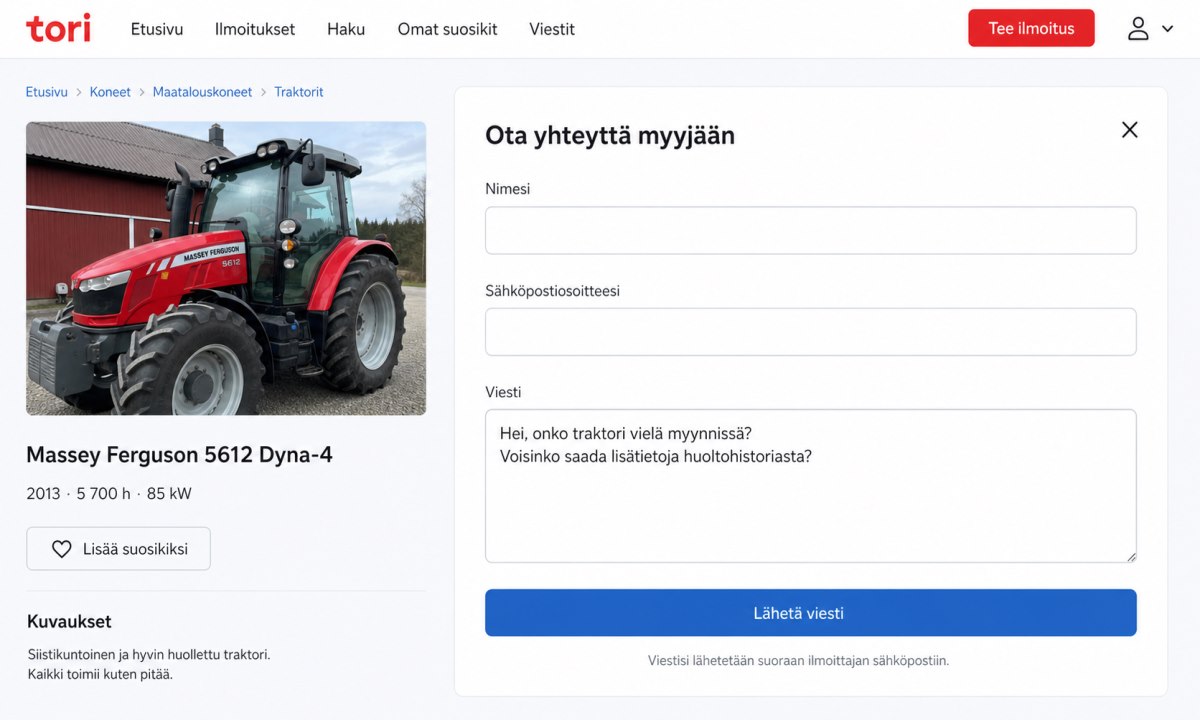Click the textarea resize grip corner
Viewport: 1200px width, 720px height.
click(1130, 556)
